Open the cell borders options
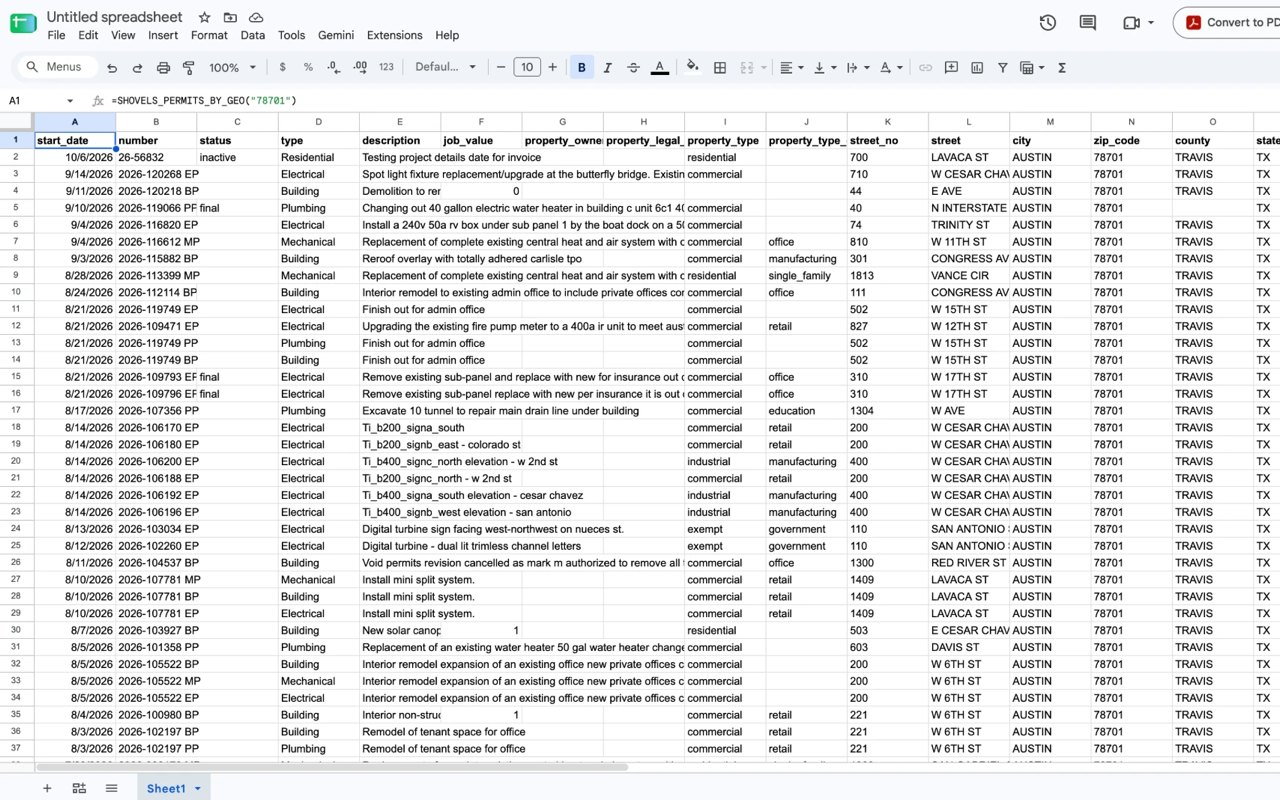The width and height of the screenshot is (1280, 800). [x=720, y=68]
